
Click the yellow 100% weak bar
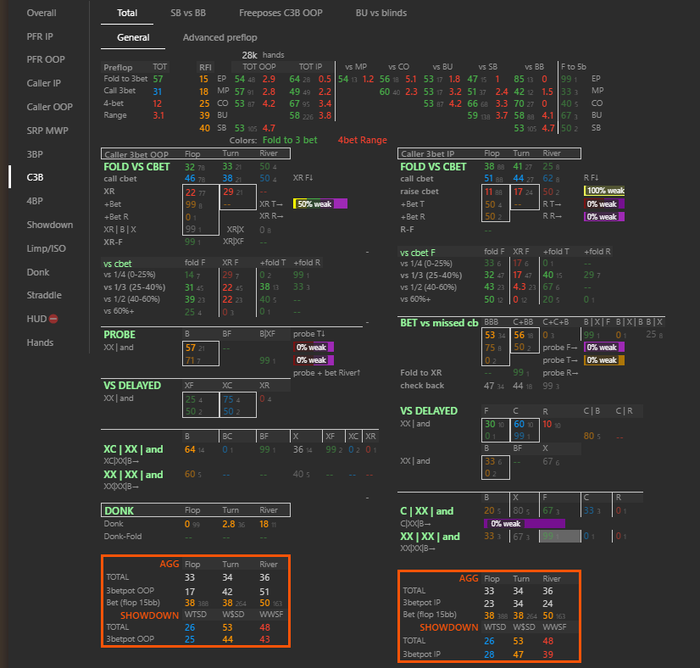(x=604, y=191)
